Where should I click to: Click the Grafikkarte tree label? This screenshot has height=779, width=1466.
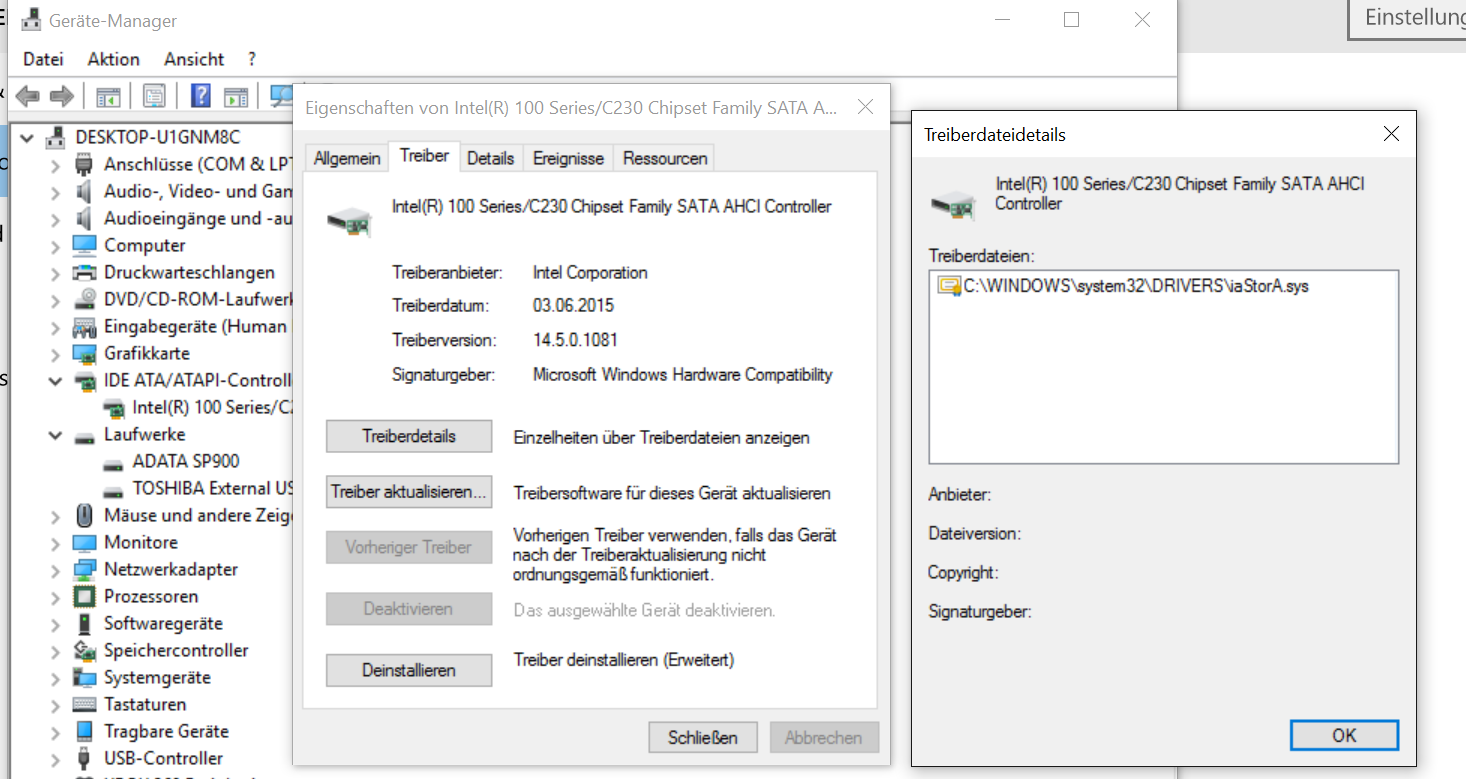(x=147, y=353)
